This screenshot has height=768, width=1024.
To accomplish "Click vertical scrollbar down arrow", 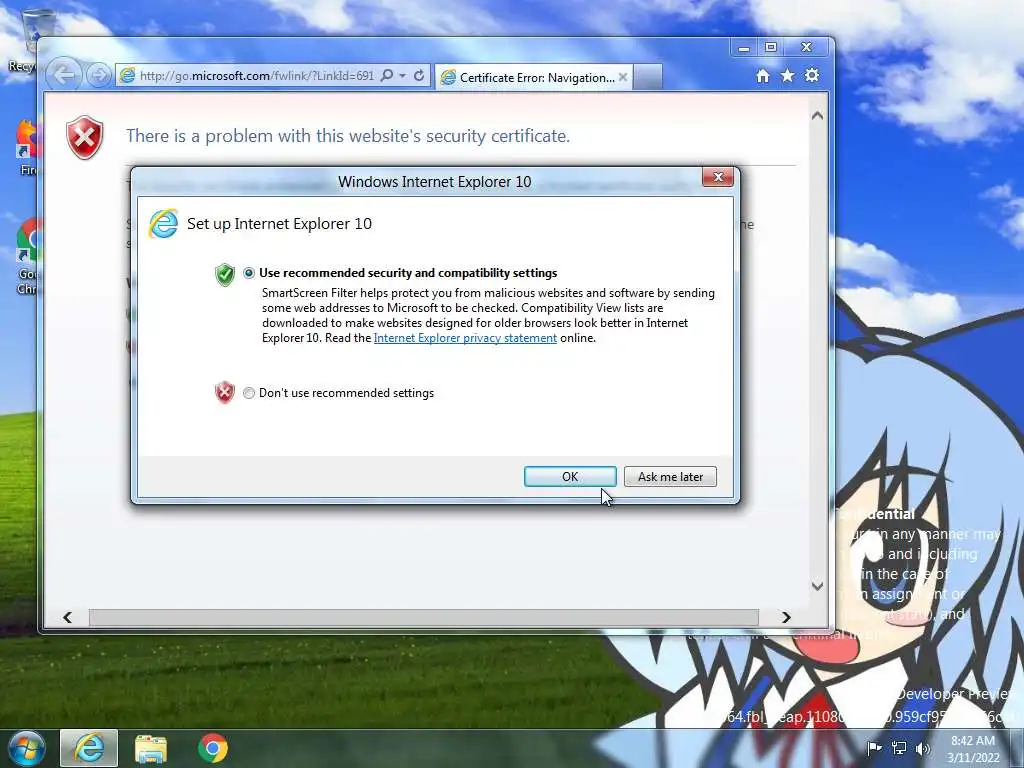I will (x=817, y=586).
